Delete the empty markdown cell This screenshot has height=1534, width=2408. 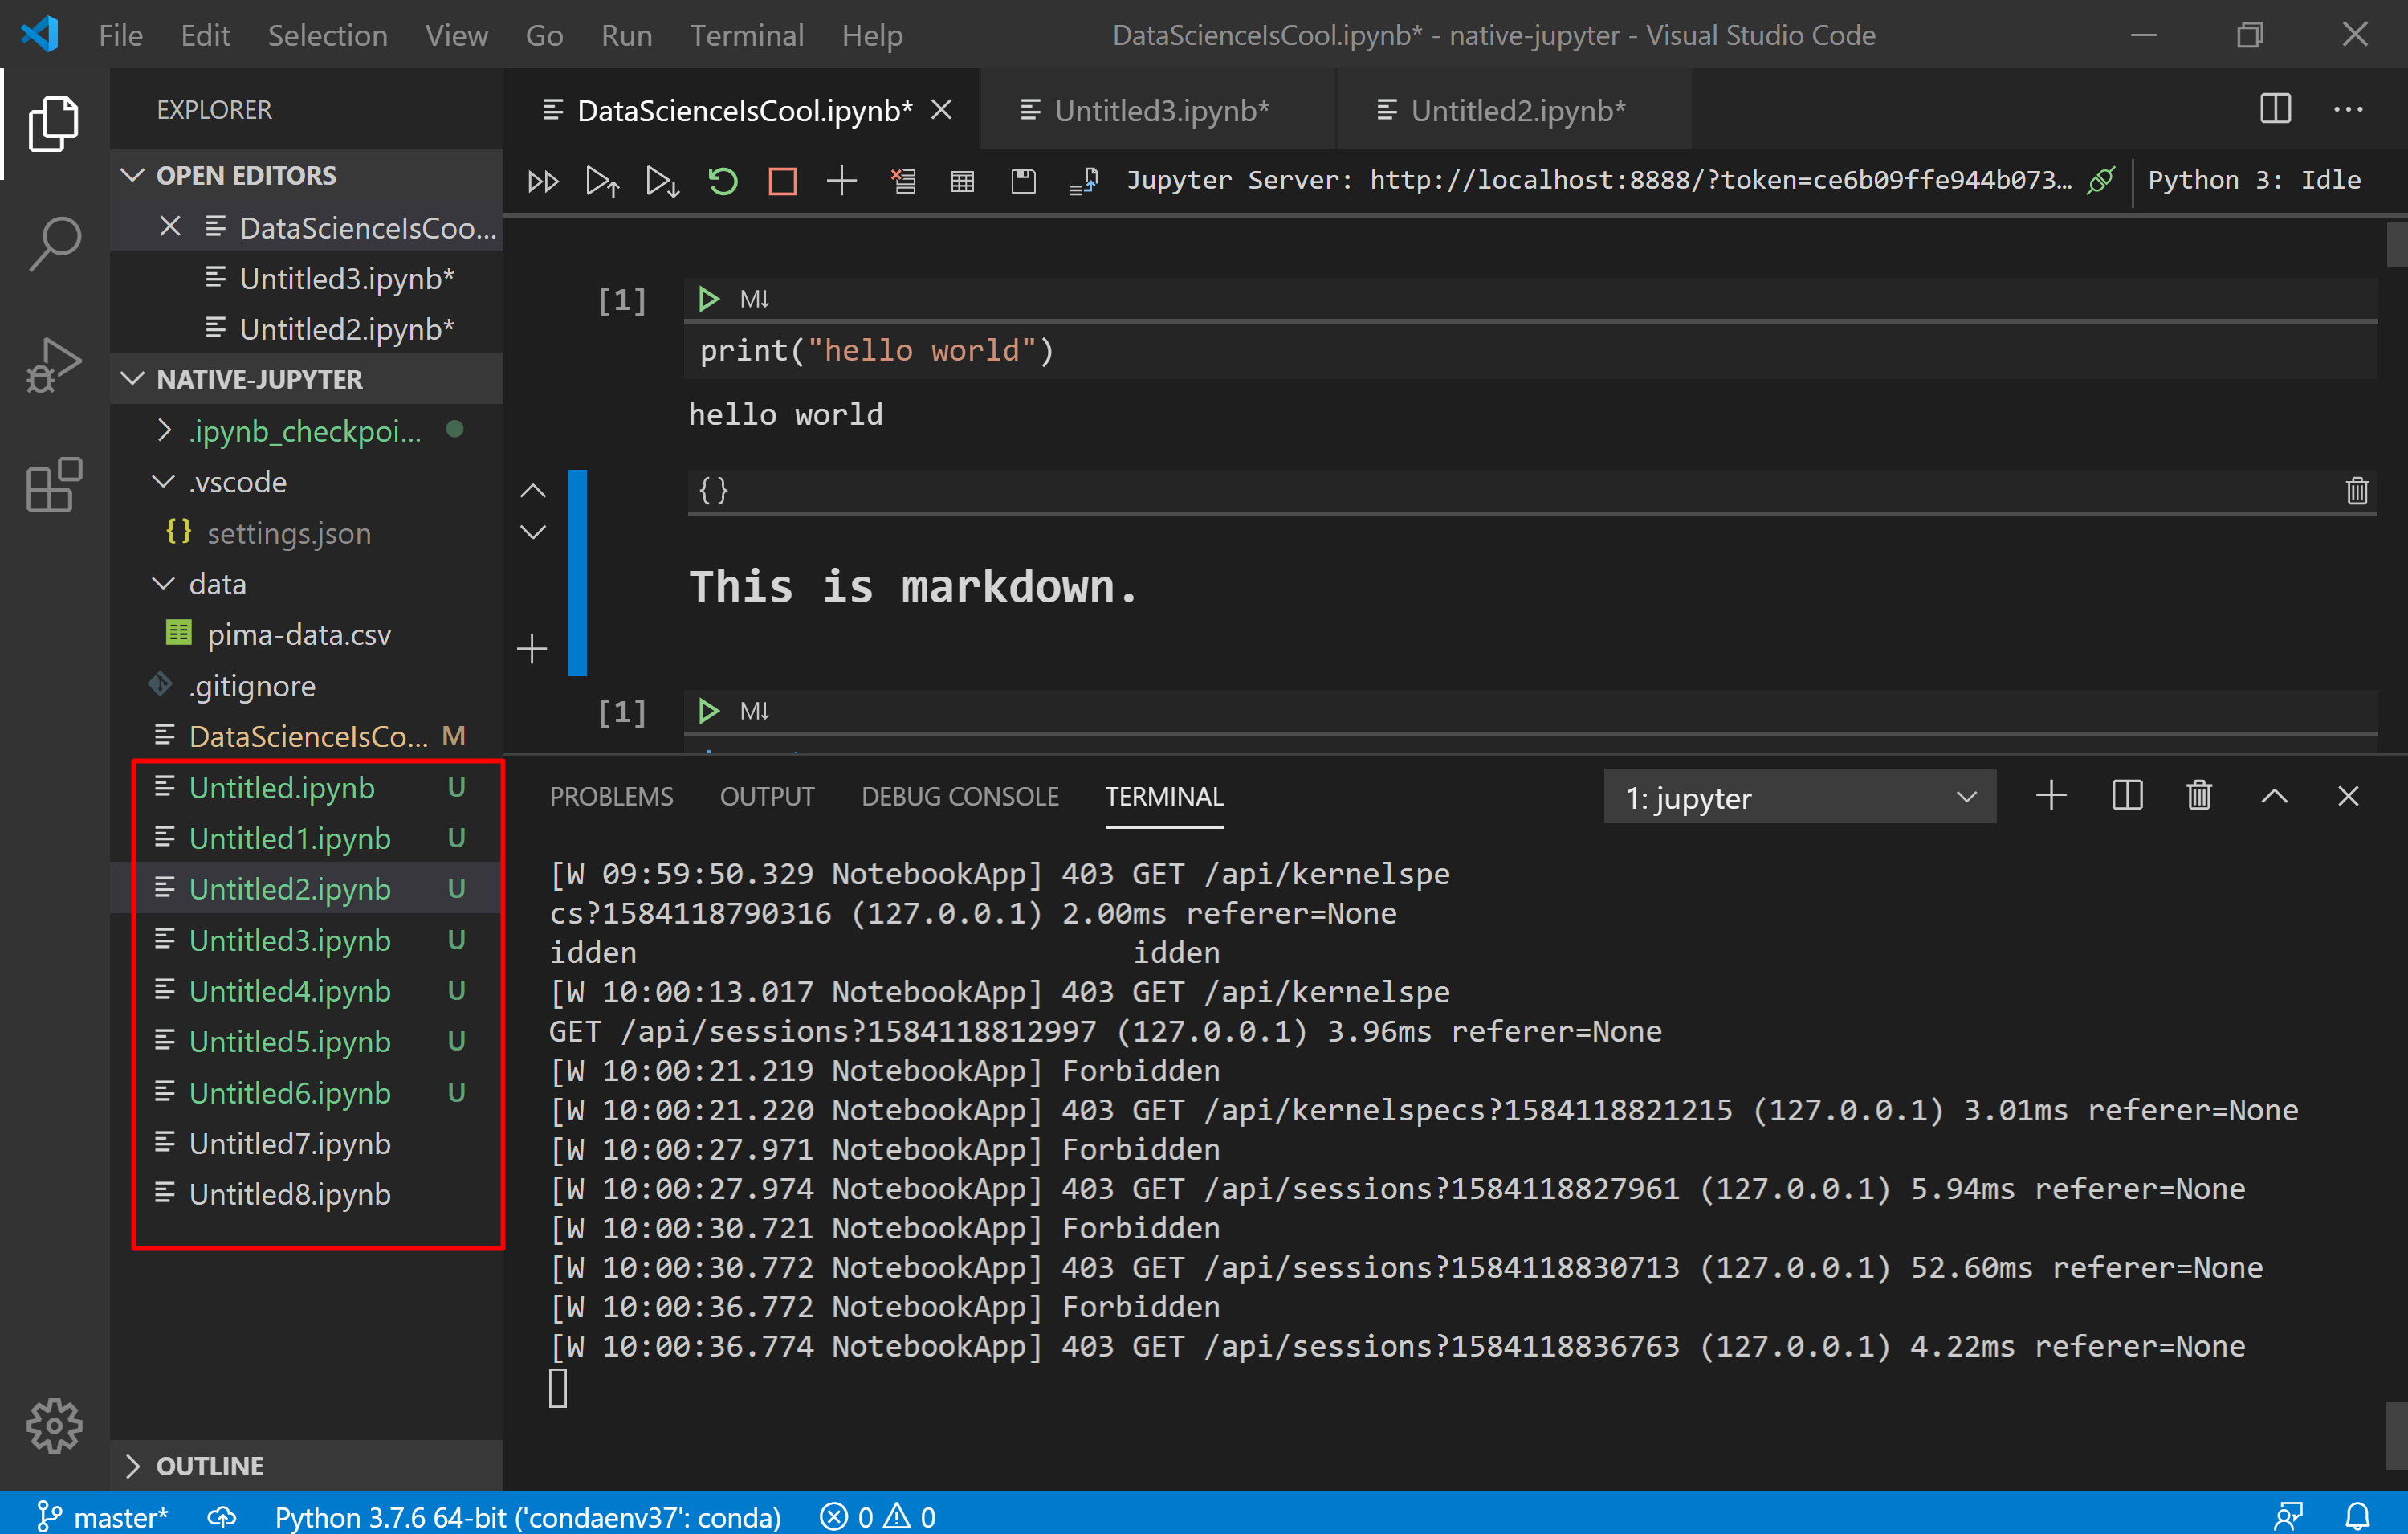pos(2357,491)
